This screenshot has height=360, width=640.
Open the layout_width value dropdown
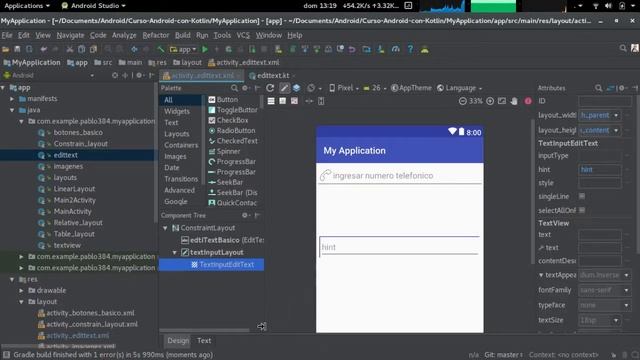tap(616, 116)
